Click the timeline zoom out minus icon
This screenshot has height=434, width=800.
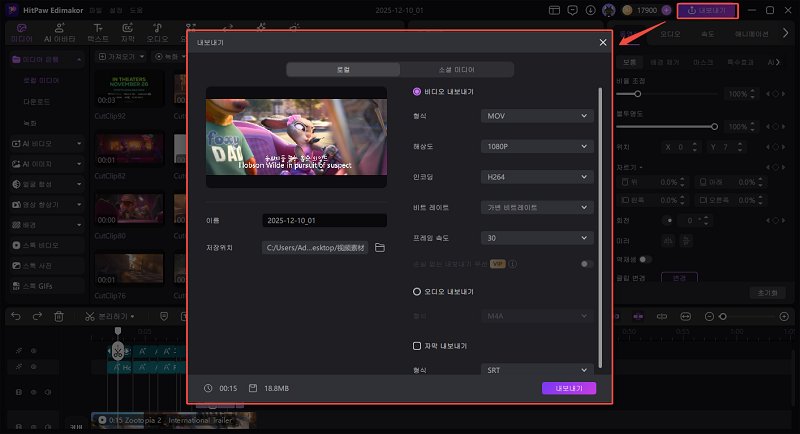point(709,317)
